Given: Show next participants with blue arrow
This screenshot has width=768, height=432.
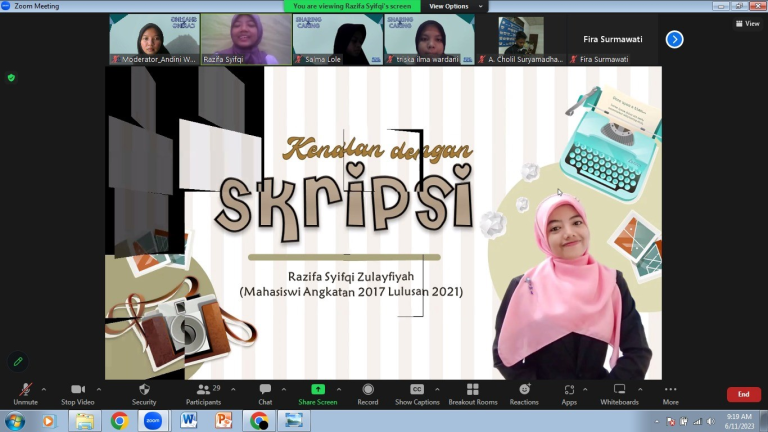Looking at the screenshot, I should pos(674,39).
